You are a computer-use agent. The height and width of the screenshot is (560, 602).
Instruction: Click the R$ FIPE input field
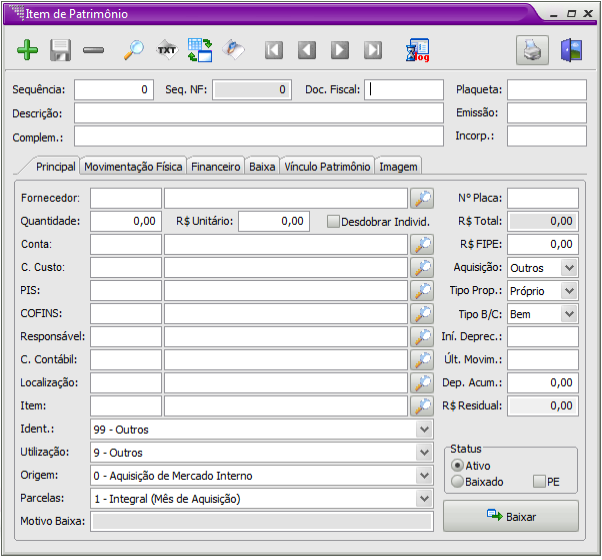coord(542,244)
